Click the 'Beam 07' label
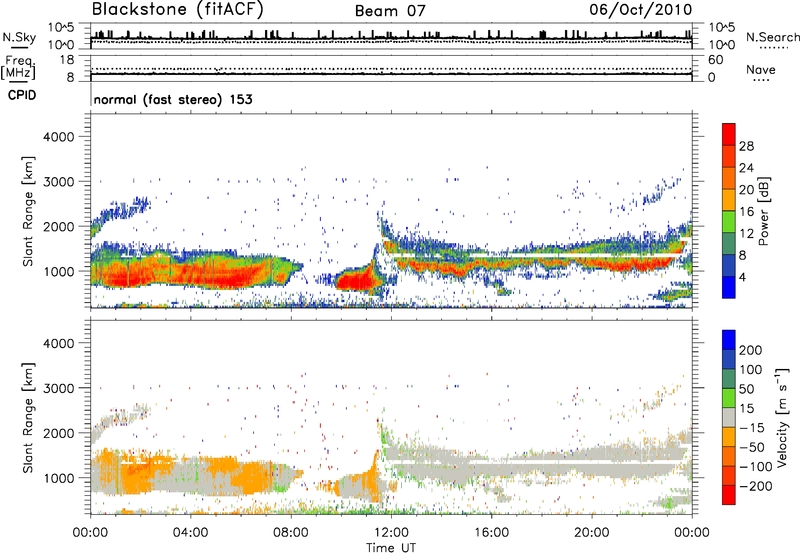 coord(390,11)
